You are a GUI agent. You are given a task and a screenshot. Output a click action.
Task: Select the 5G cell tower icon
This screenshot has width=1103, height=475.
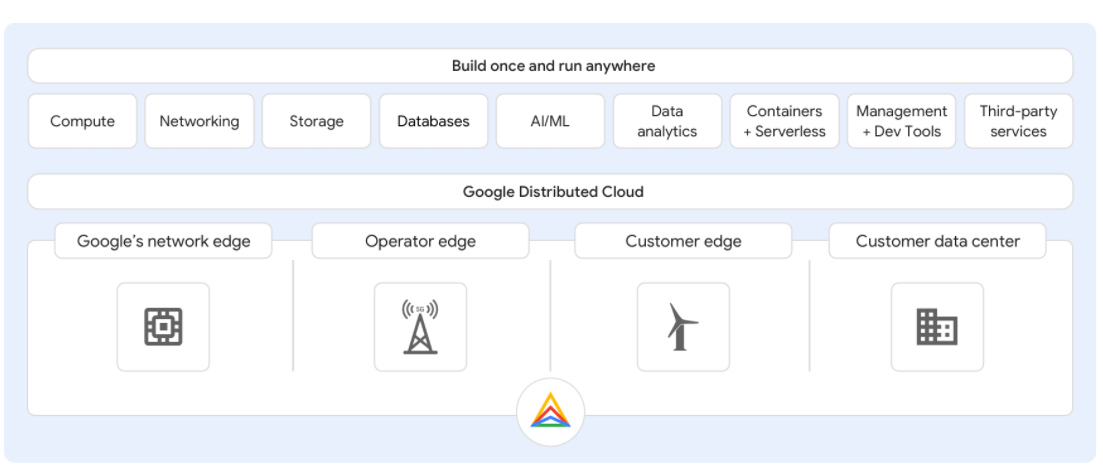(x=420, y=327)
